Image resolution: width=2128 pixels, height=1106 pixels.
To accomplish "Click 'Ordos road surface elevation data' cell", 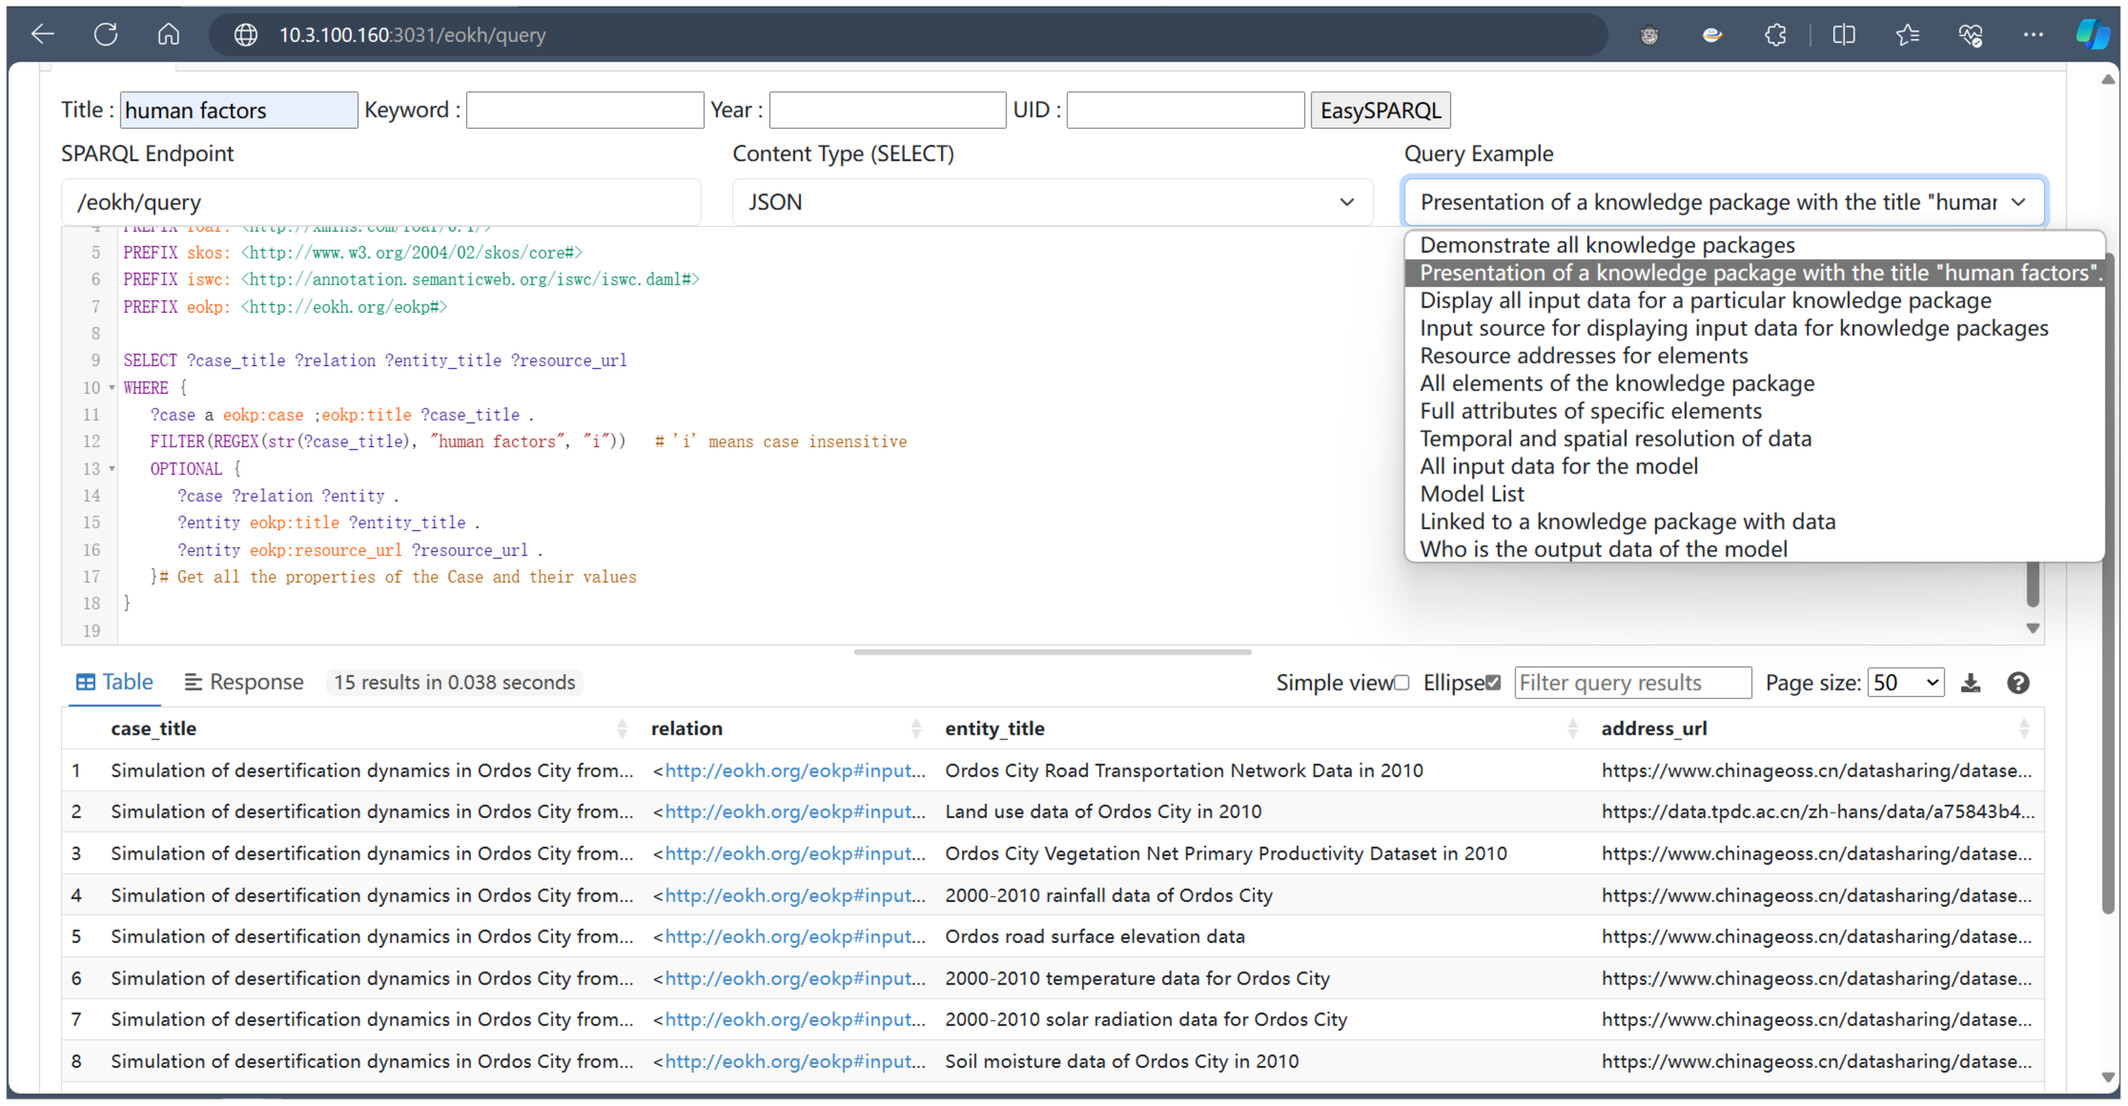I will (x=1095, y=937).
